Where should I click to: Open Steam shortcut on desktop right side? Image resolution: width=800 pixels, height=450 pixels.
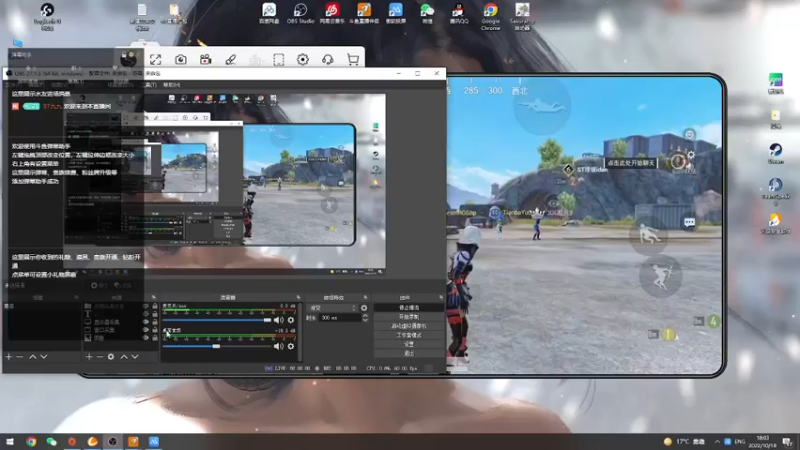coord(776,153)
